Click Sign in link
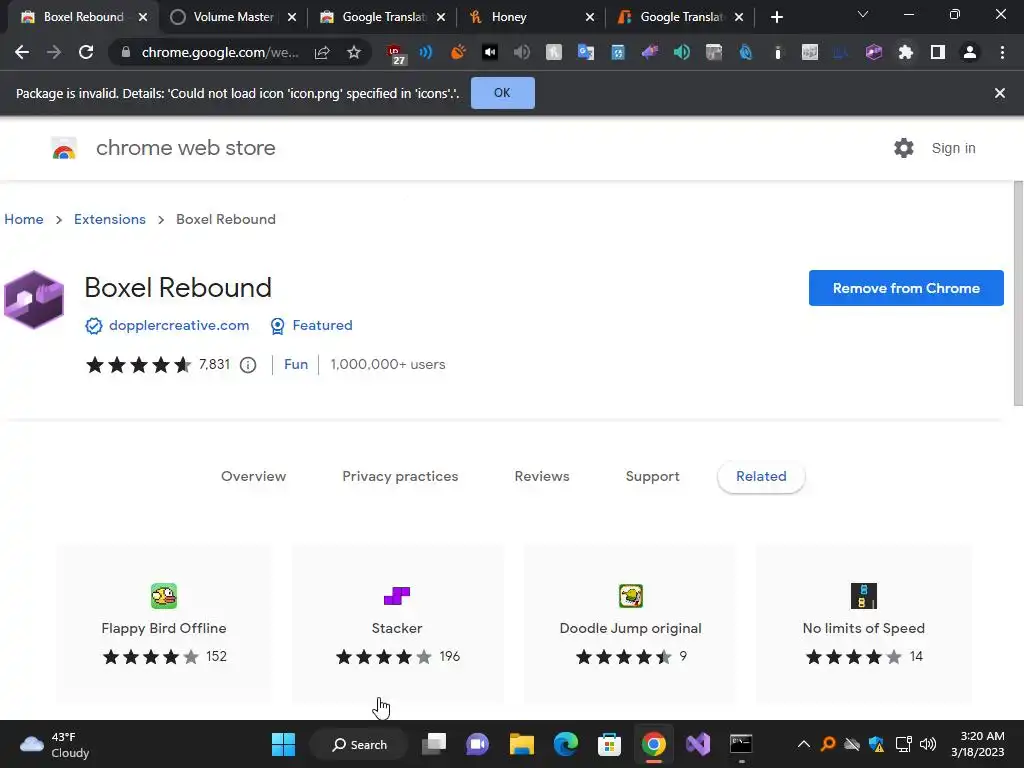The height and width of the screenshot is (768, 1024). [x=953, y=148]
